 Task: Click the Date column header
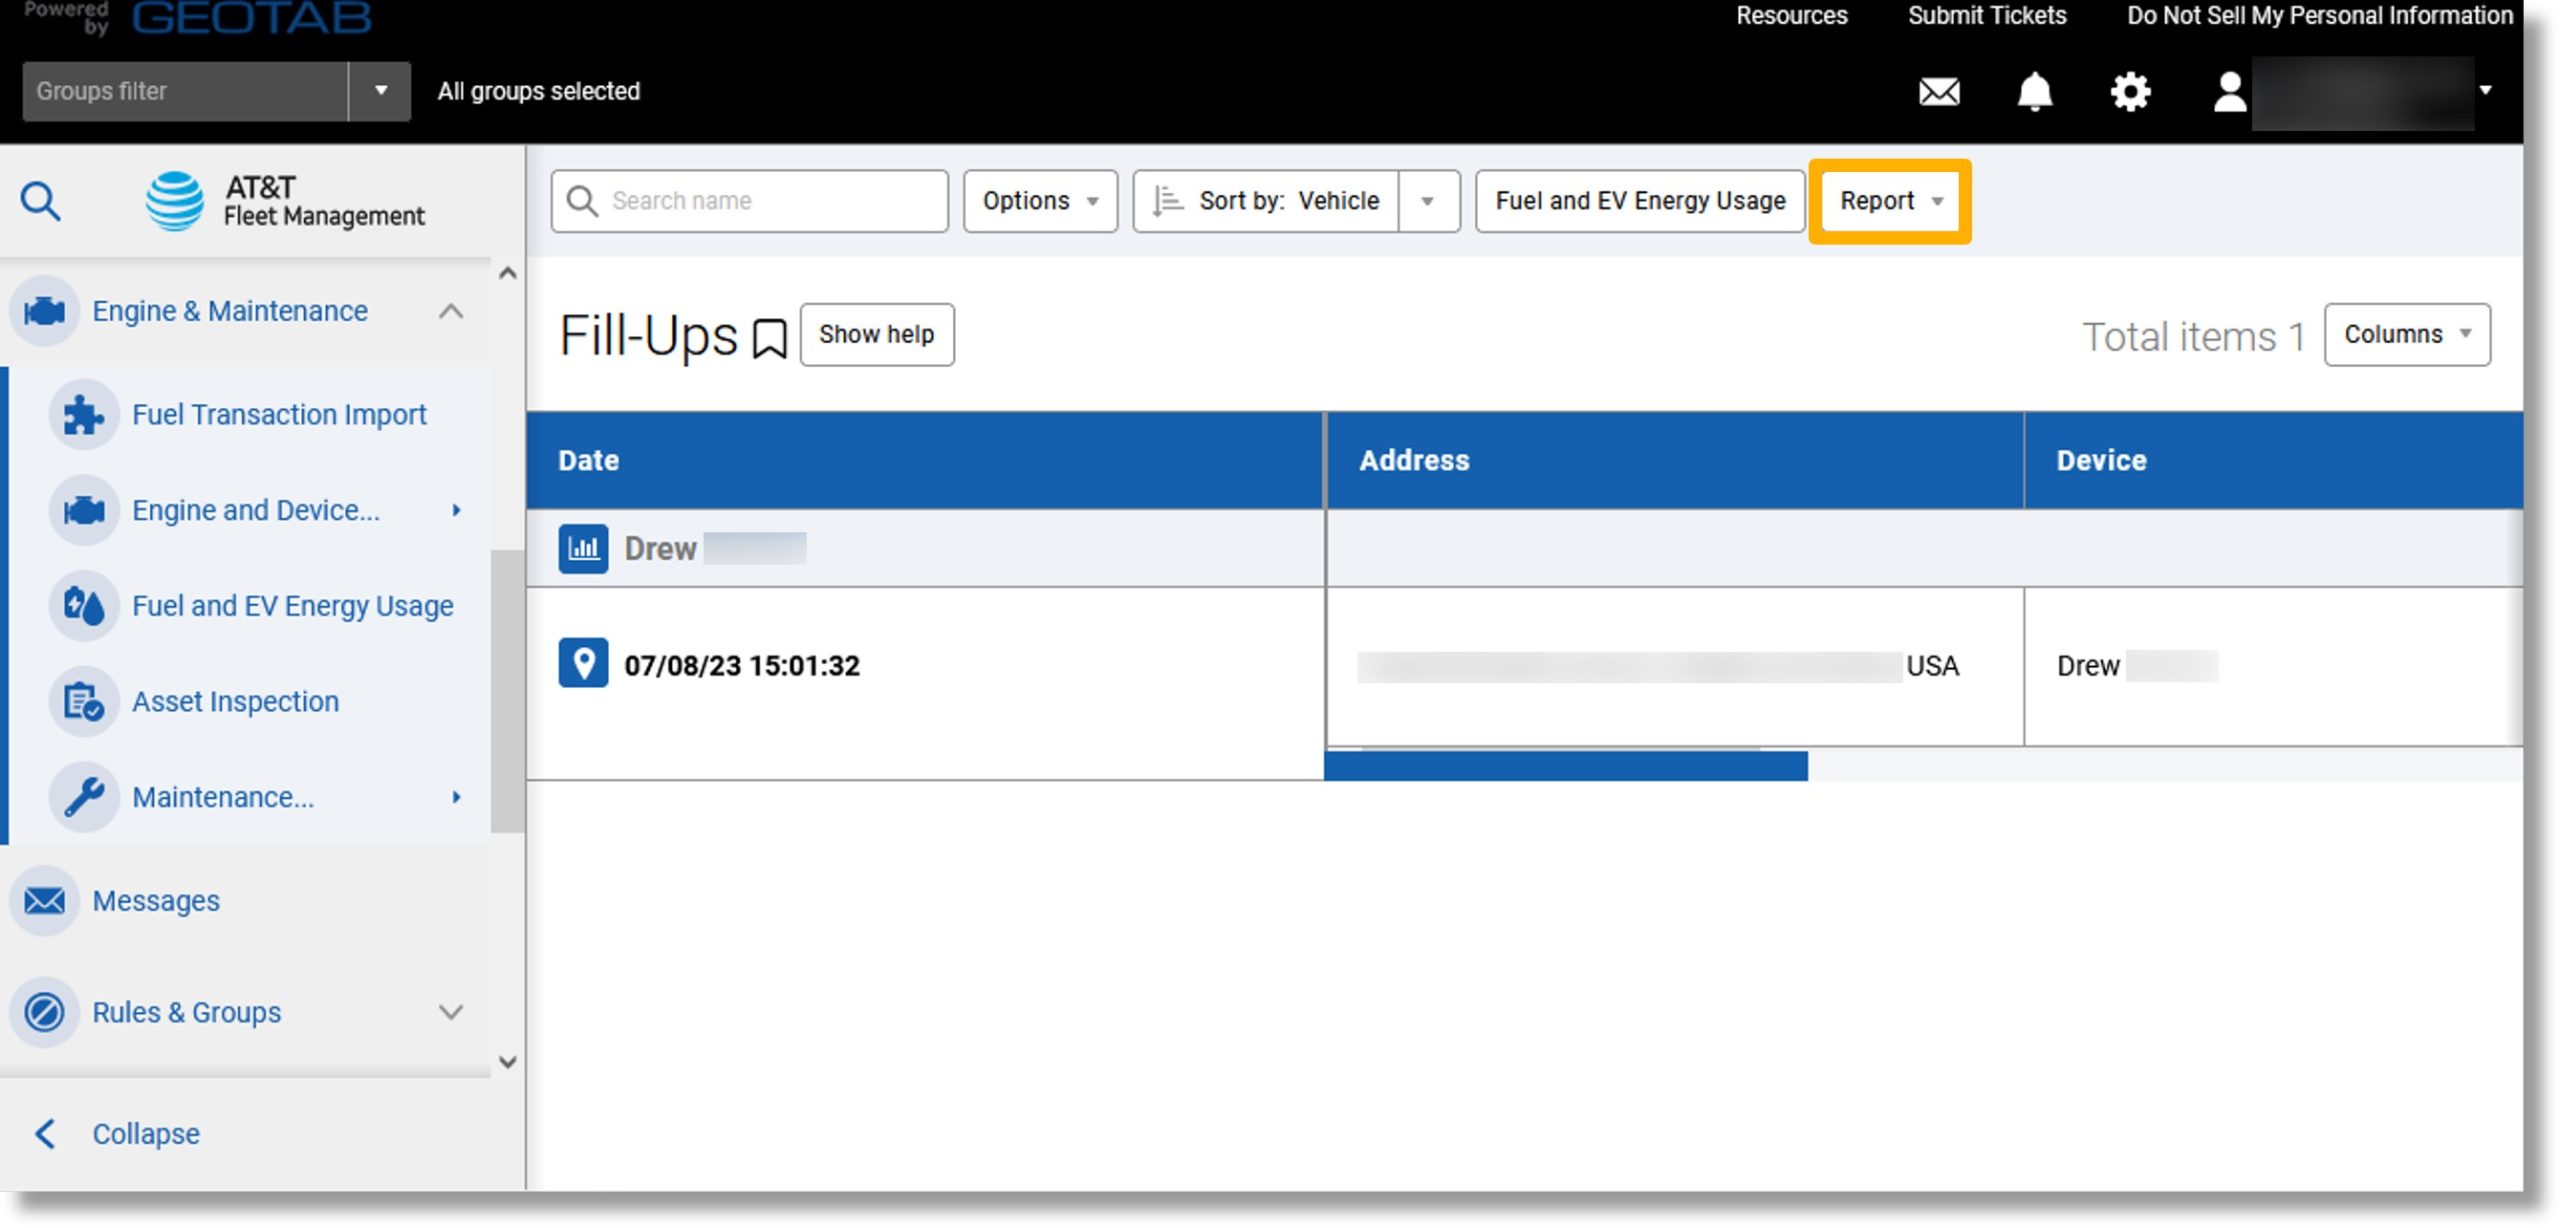(x=925, y=461)
